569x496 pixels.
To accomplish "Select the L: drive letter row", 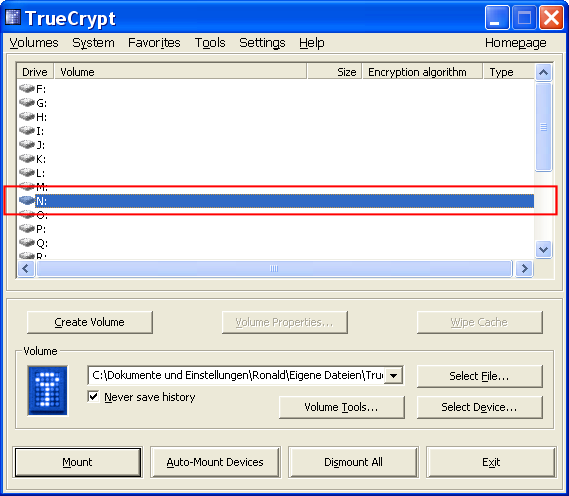I will 276,173.
